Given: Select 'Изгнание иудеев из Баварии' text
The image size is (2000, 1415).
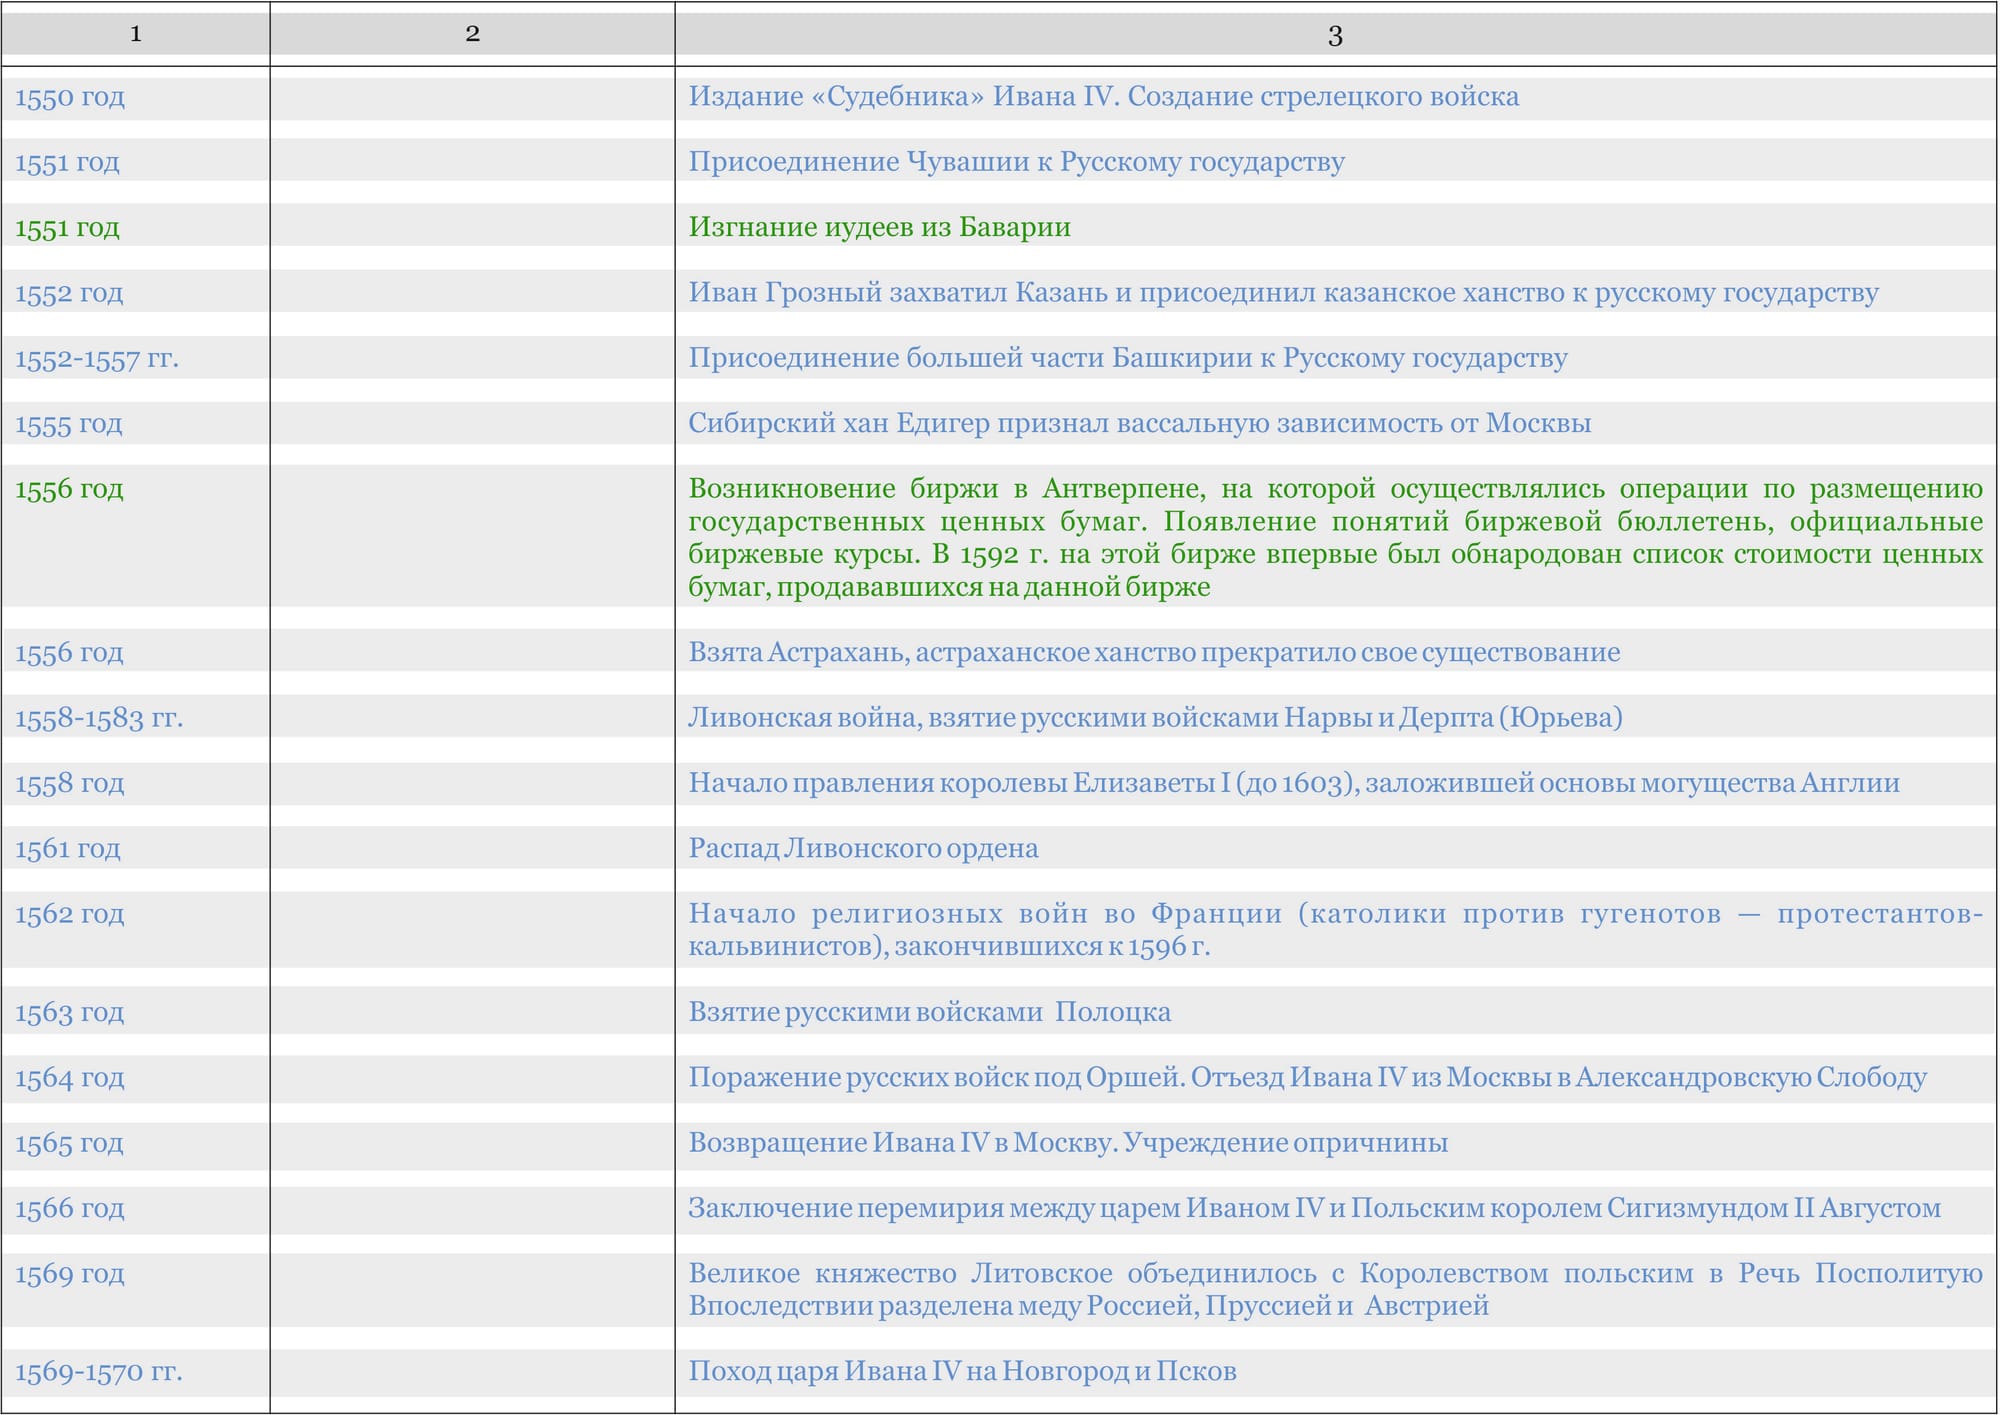Looking at the screenshot, I should [879, 228].
